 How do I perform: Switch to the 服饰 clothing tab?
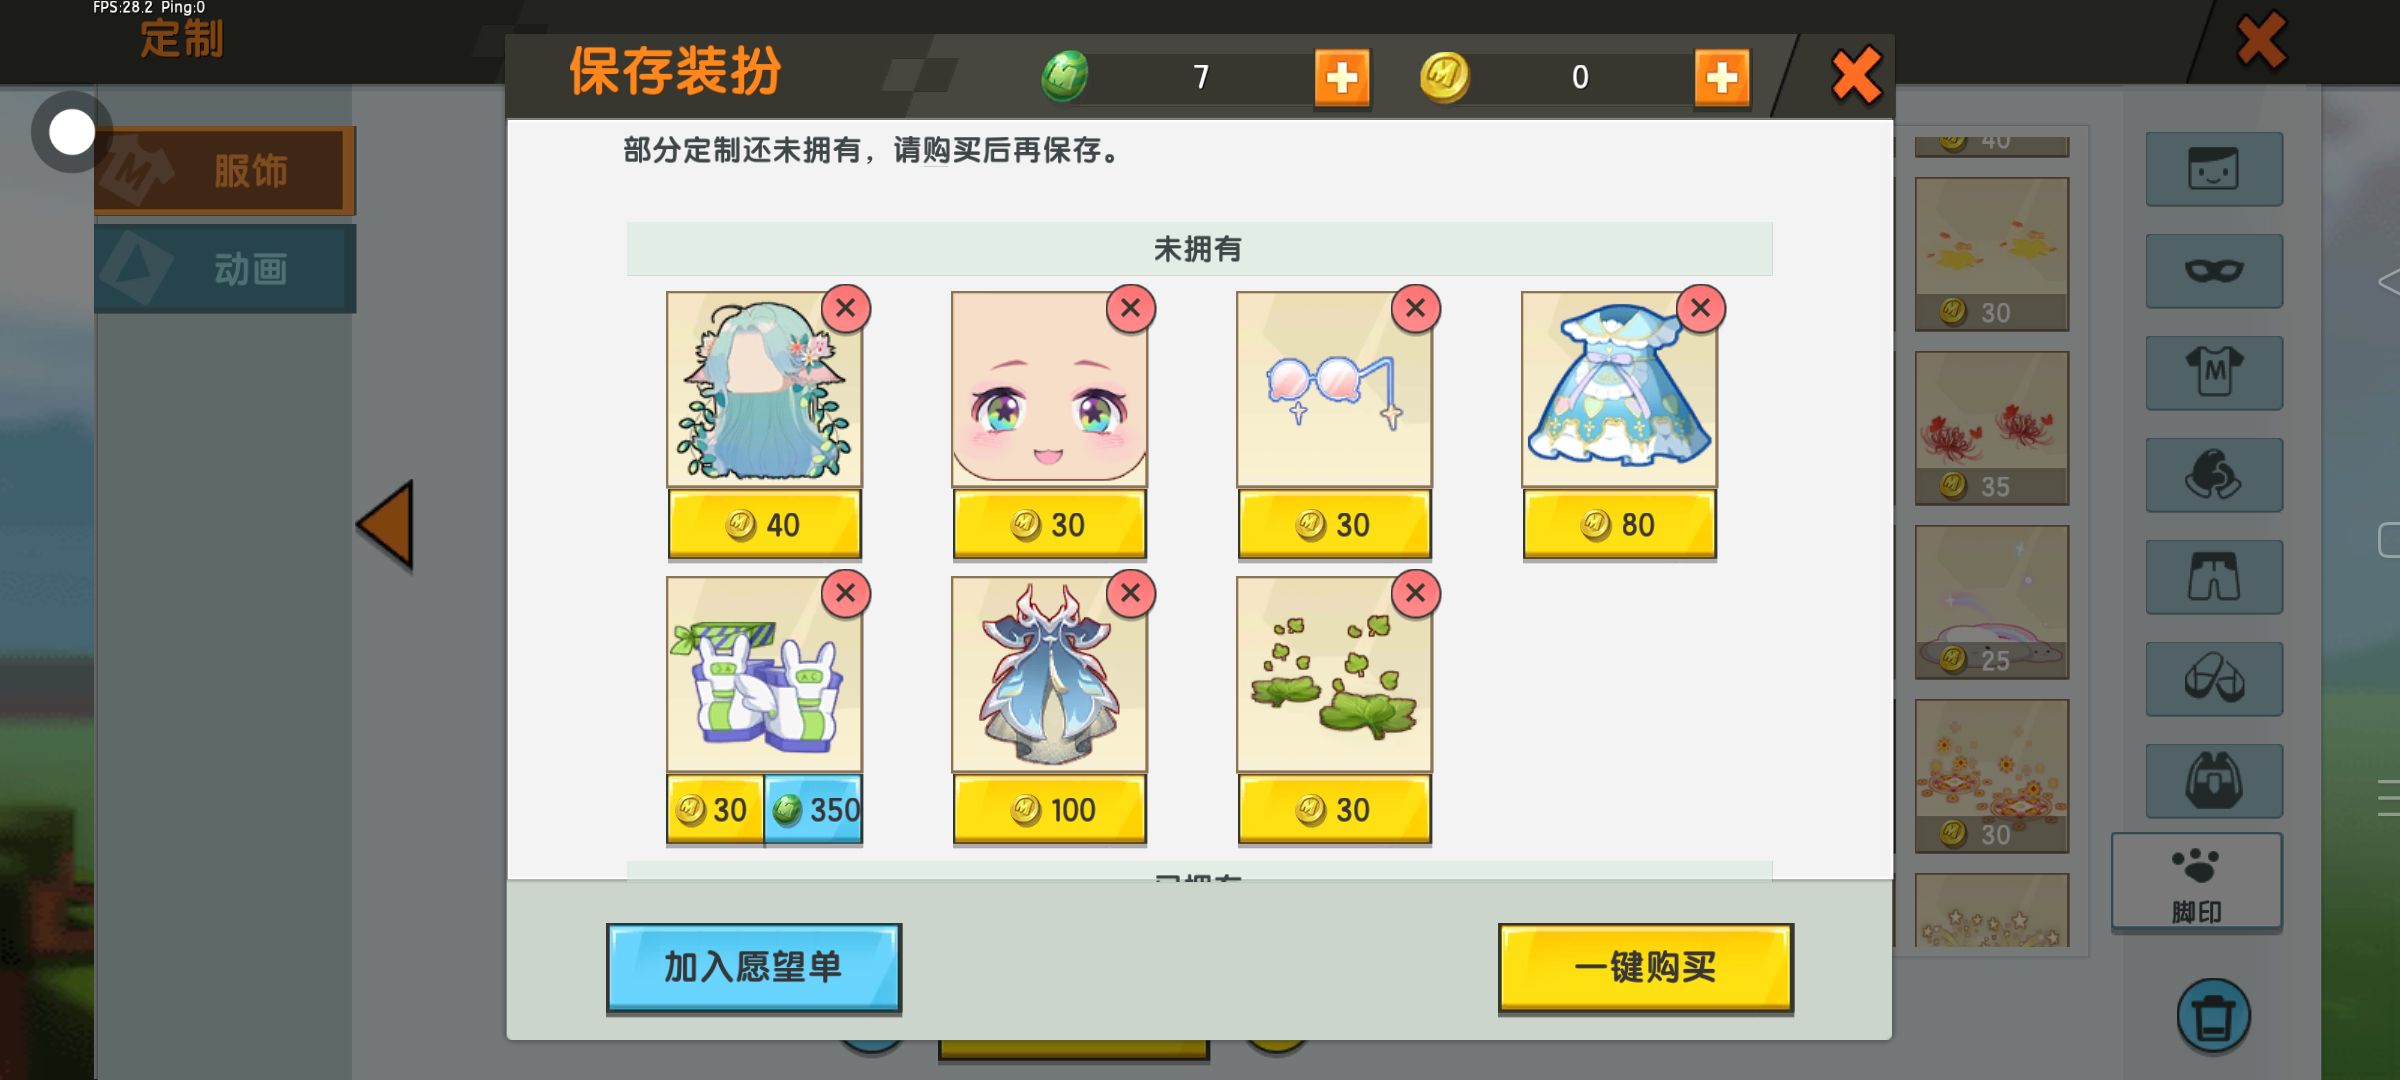pyautogui.click(x=225, y=170)
